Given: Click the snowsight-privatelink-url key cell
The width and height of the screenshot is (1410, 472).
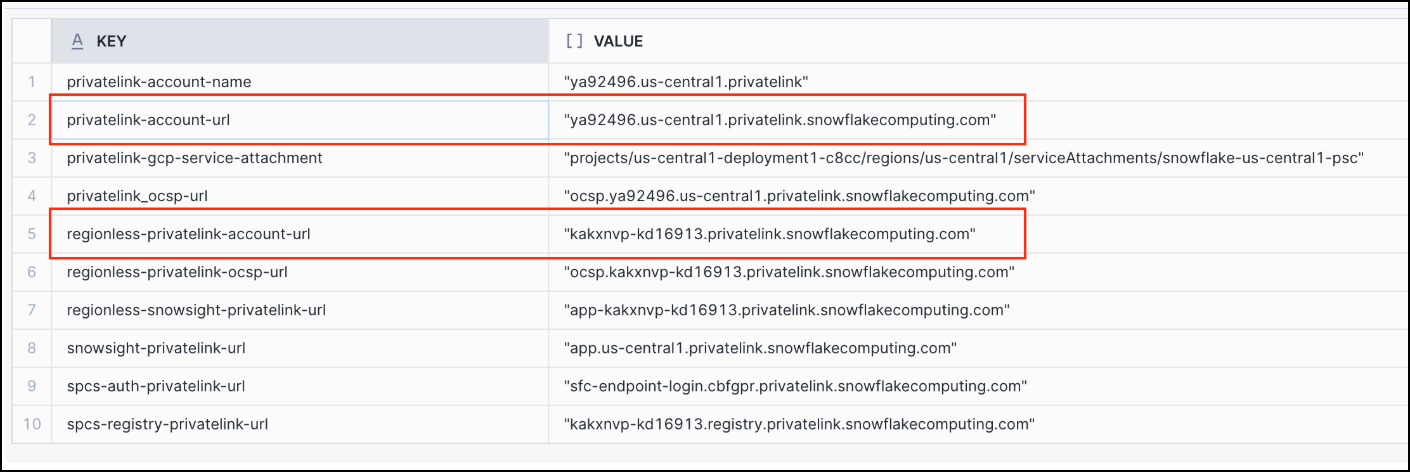Looking at the screenshot, I should (156, 348).
